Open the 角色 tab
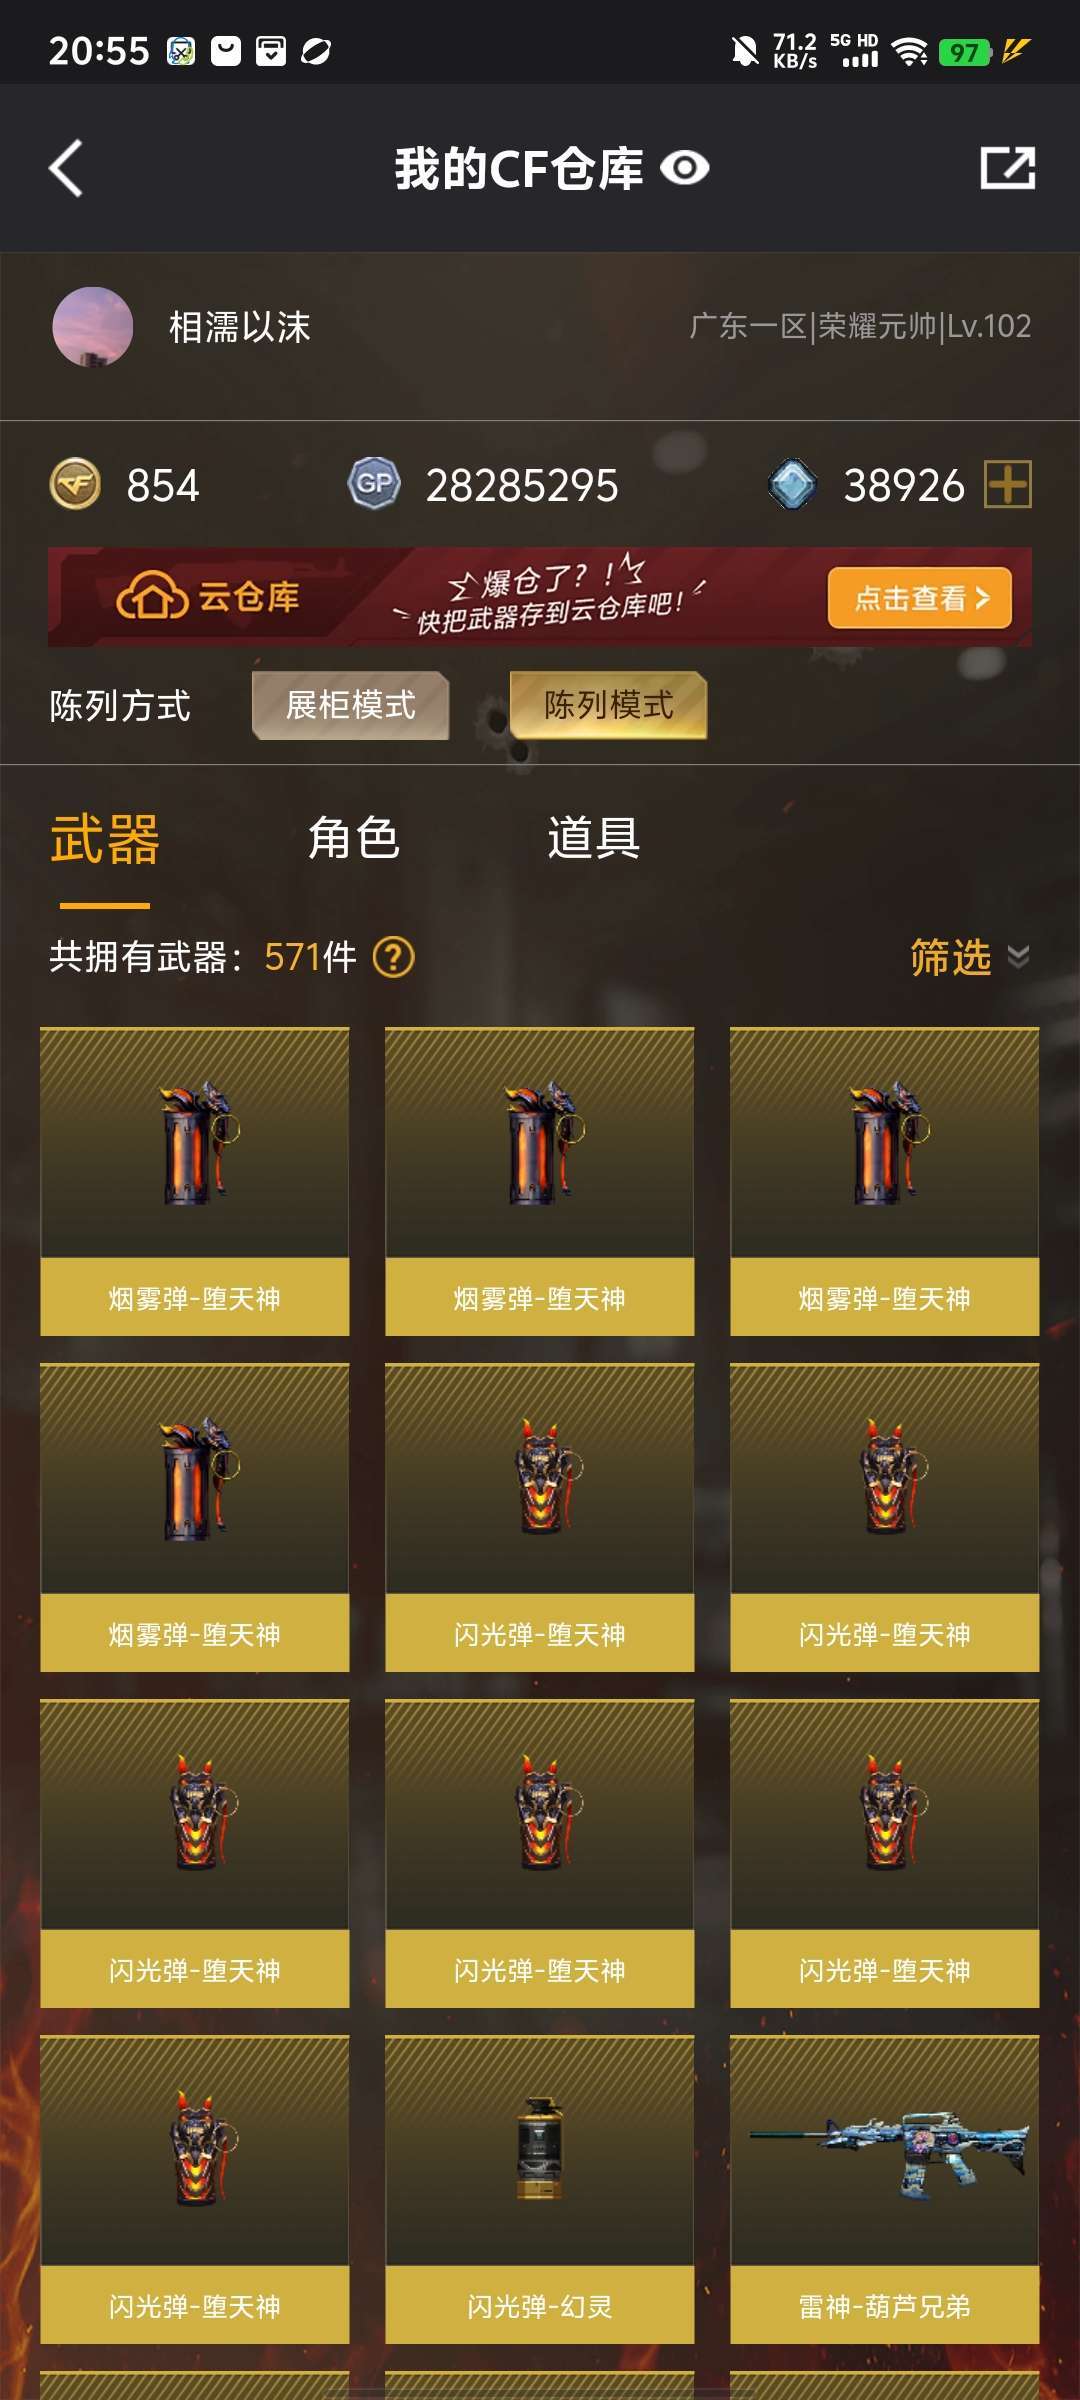 click(x=353, y=838)
